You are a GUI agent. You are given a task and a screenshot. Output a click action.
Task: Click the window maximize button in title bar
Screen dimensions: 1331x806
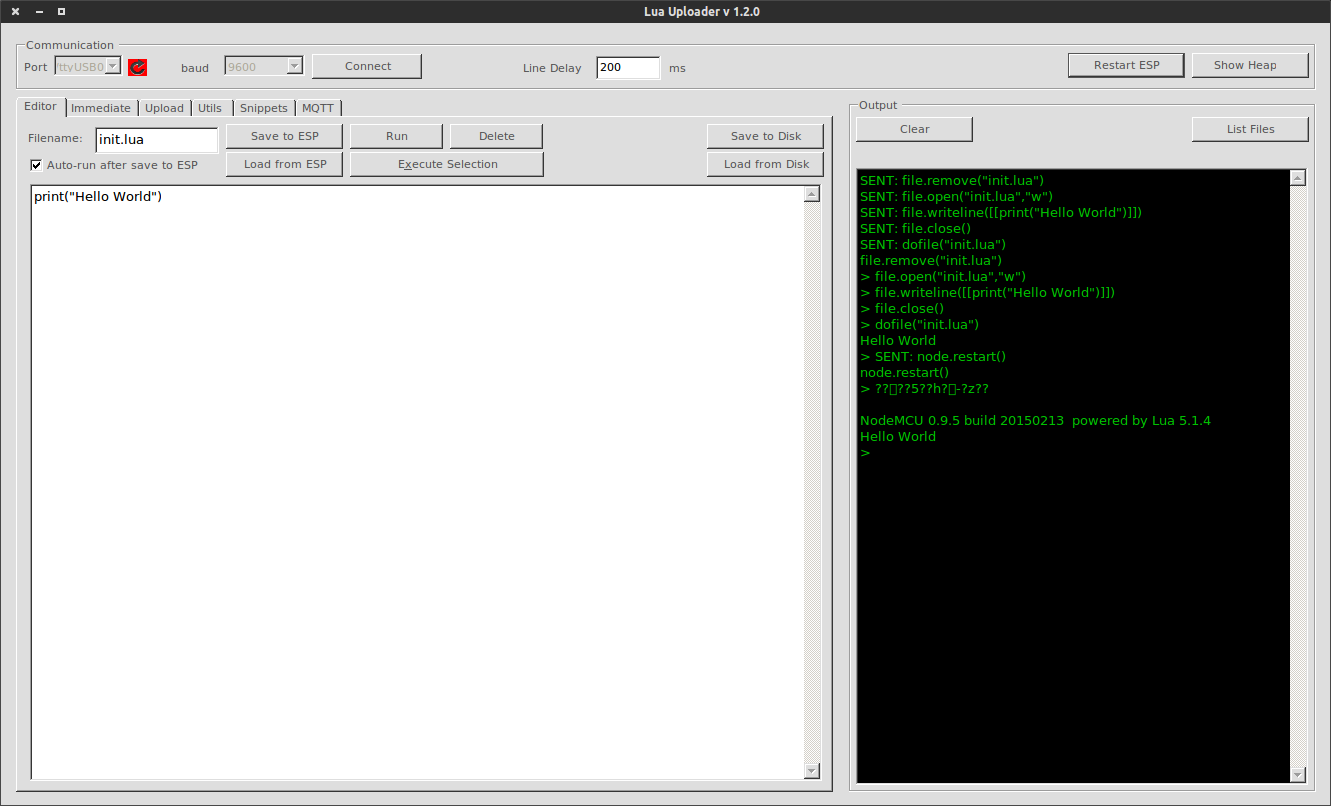[61, 12]
